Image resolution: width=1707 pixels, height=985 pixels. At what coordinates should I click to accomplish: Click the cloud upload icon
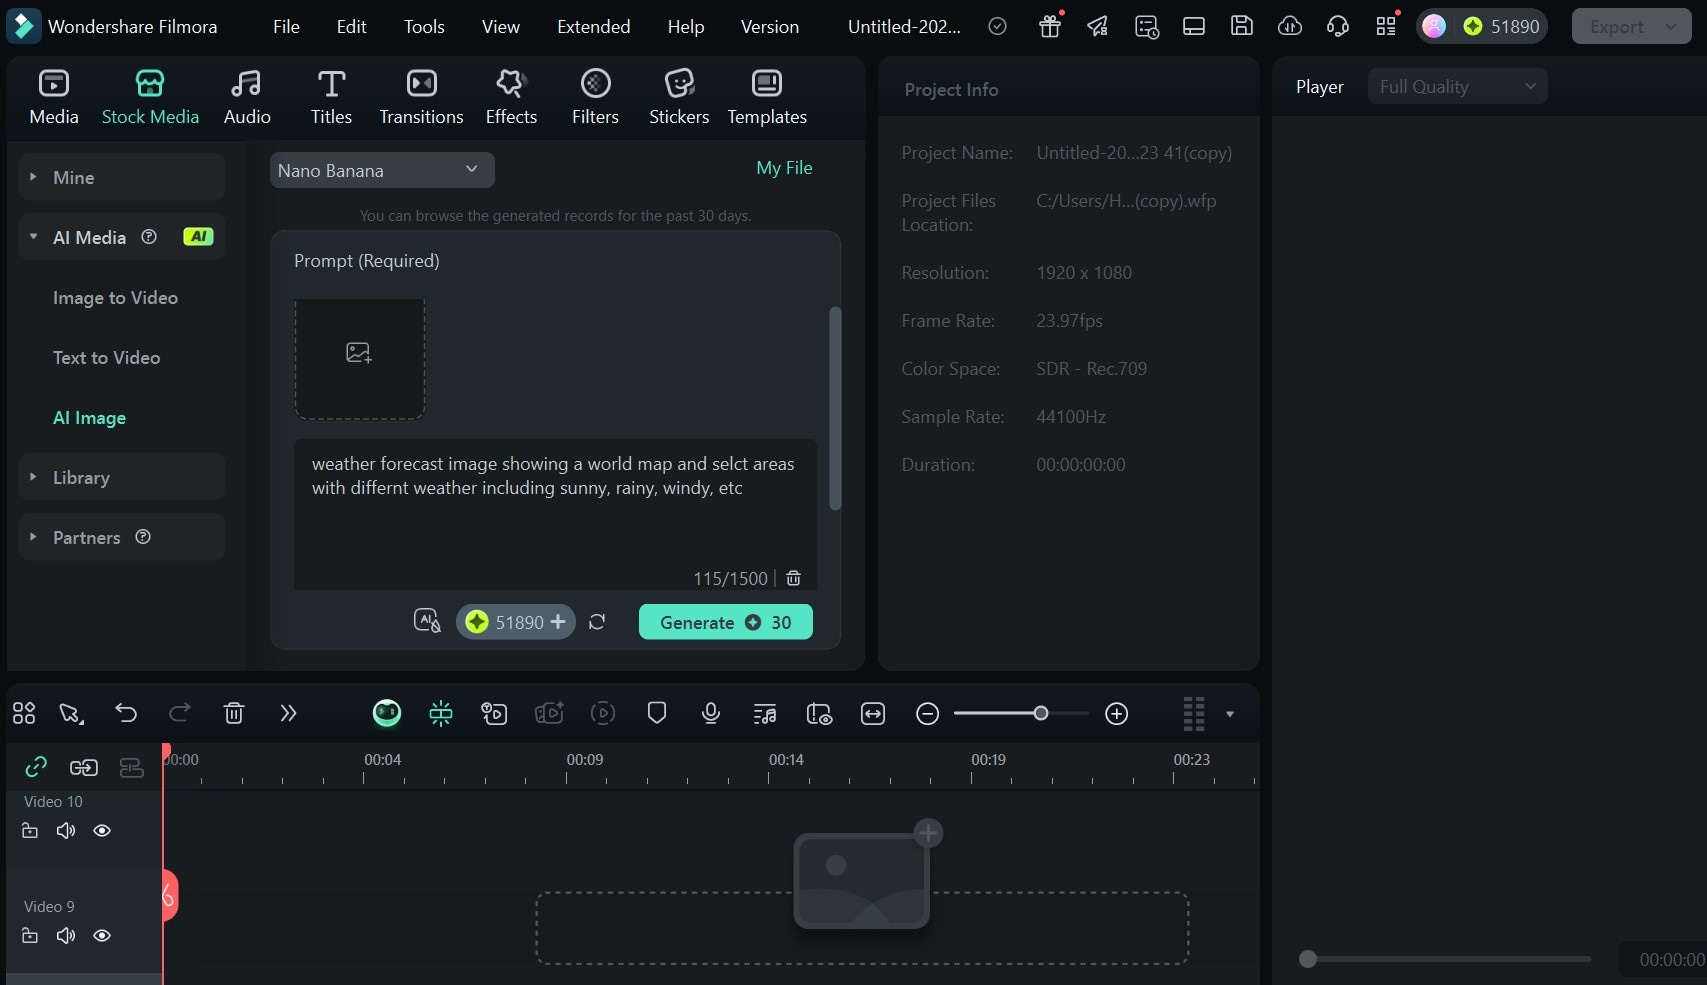1289,26
